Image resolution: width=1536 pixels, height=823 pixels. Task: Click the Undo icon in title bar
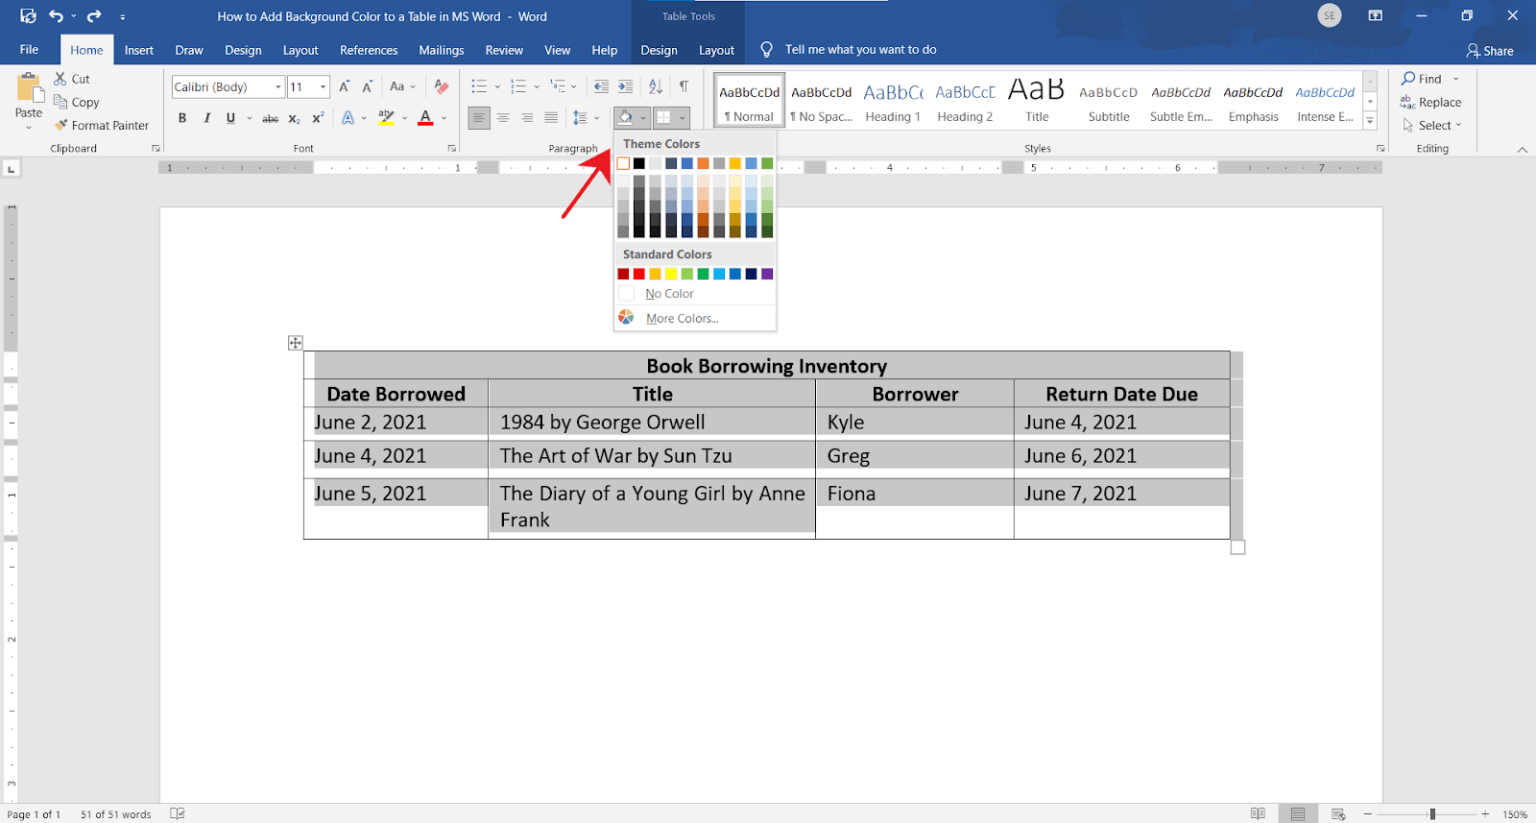pyautogui.click(x=56, y=16)
